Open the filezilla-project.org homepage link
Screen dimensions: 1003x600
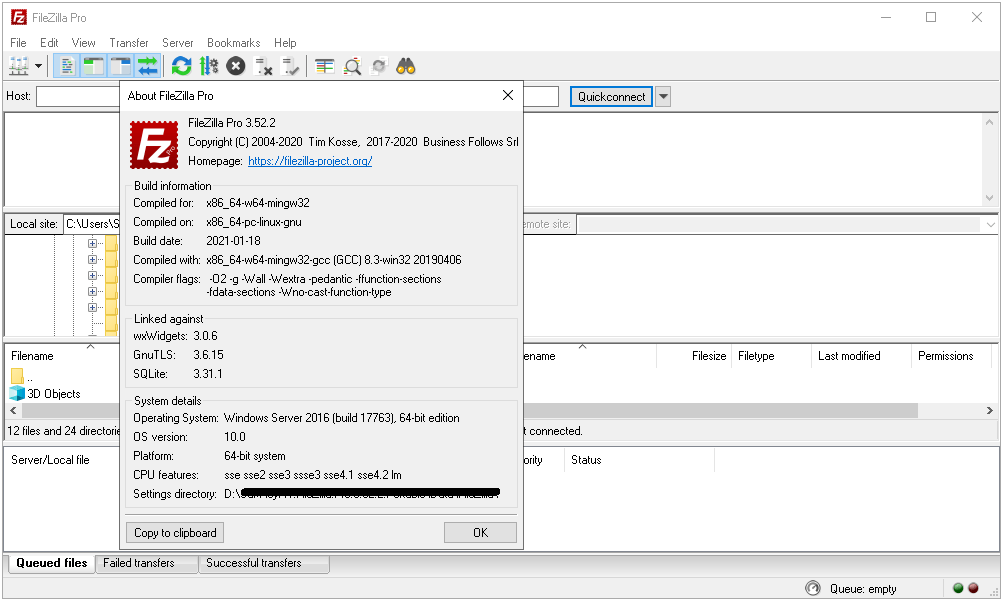(x=310, y=161)
